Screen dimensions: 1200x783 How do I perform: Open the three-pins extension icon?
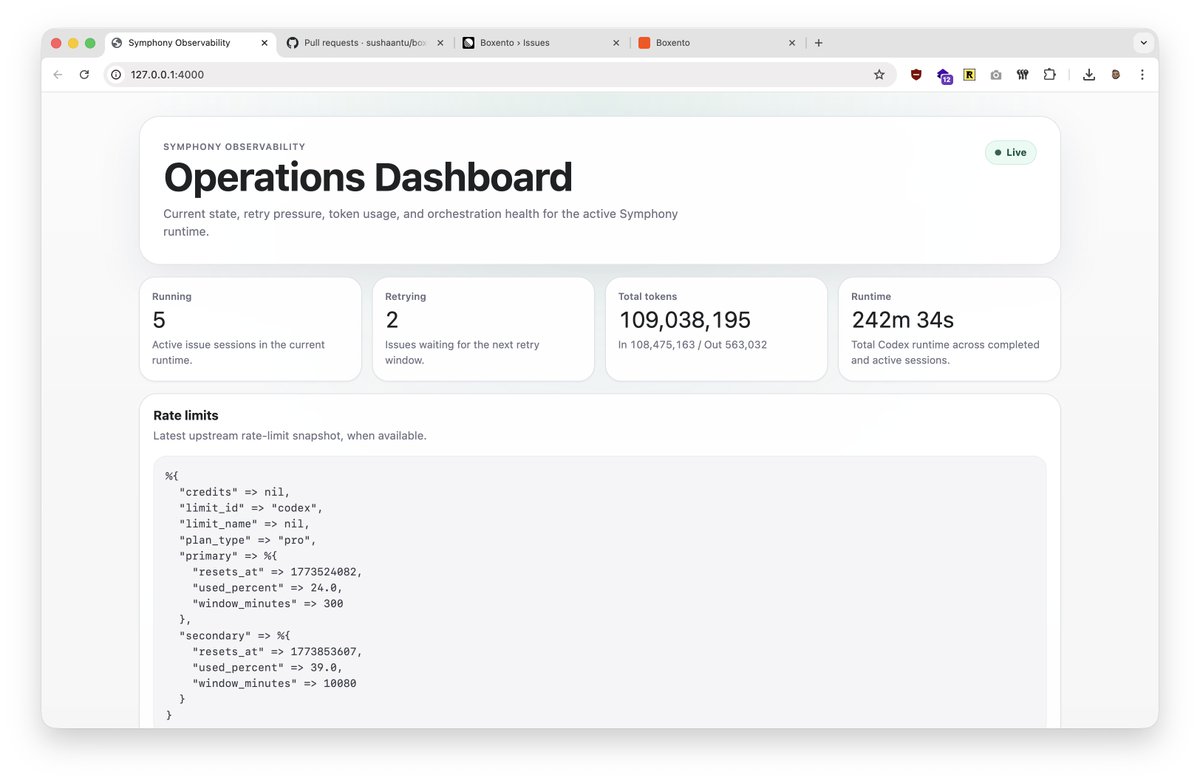(x=1022, y=74)
